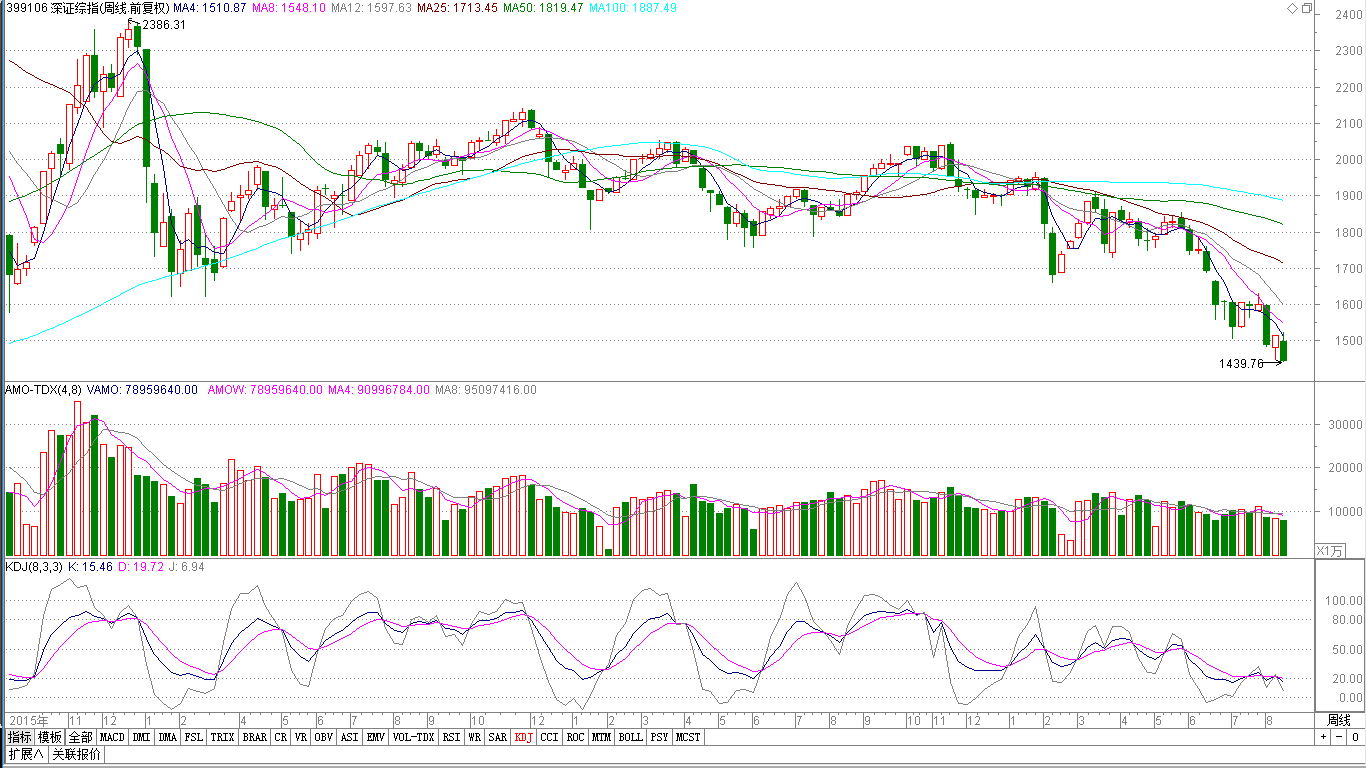The image size is (1366, 768).
Task: Select the ROC indicator tab
Action: (575, 737)
